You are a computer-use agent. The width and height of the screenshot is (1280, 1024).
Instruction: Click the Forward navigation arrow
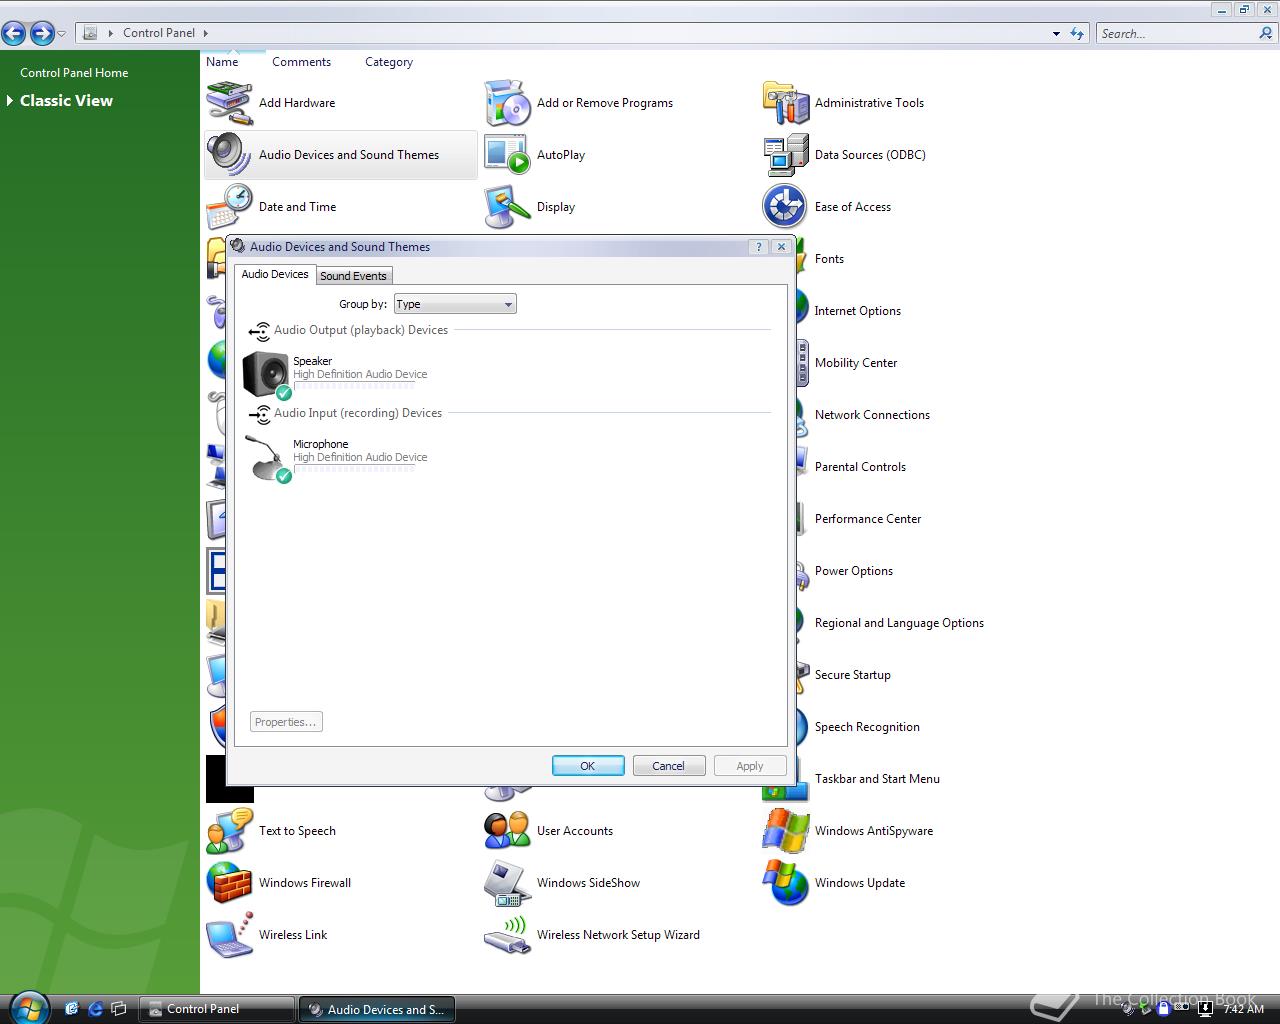(42, 33)
